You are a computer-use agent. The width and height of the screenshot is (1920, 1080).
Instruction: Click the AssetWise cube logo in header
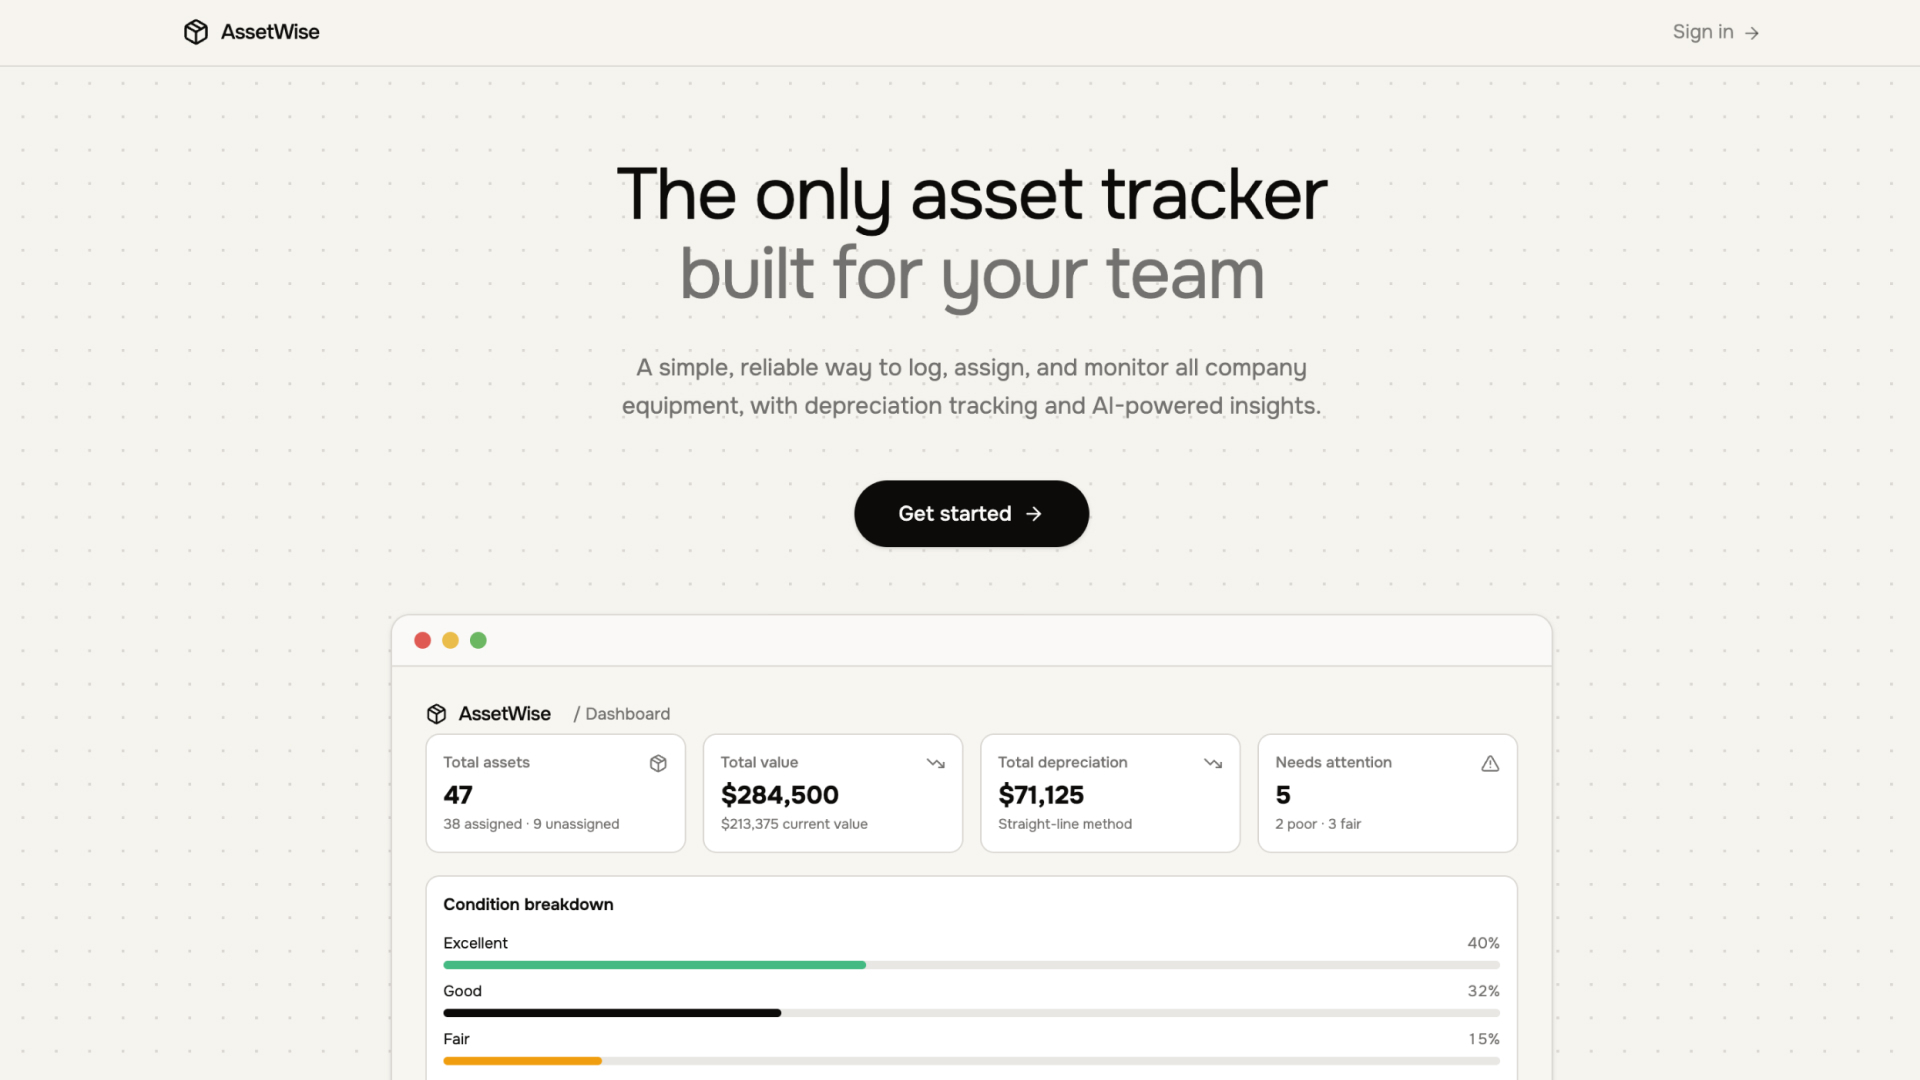coord(196,32)
